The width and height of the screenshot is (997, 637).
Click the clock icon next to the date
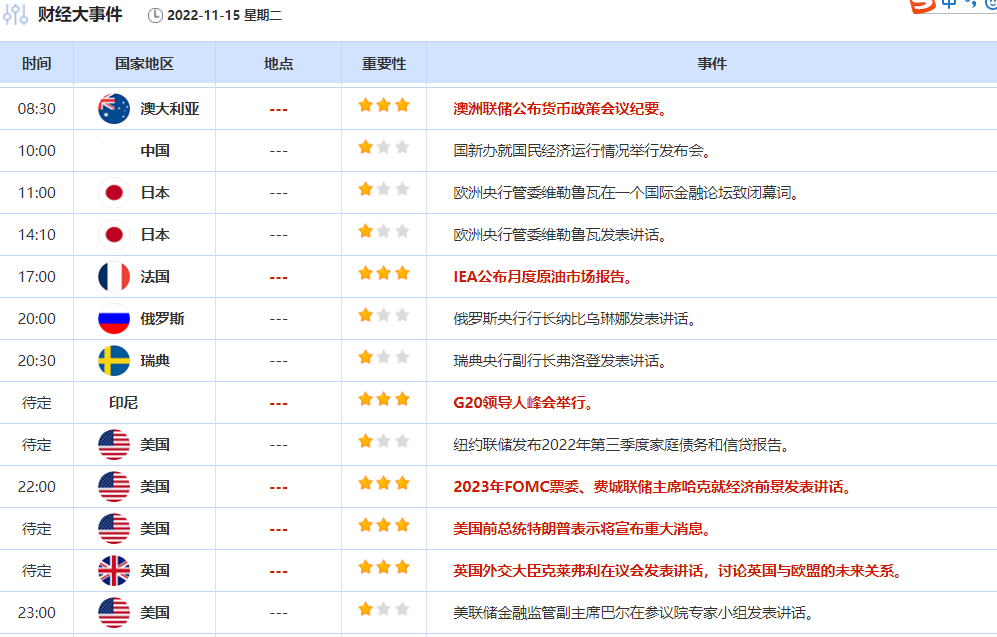coord(155,15)
